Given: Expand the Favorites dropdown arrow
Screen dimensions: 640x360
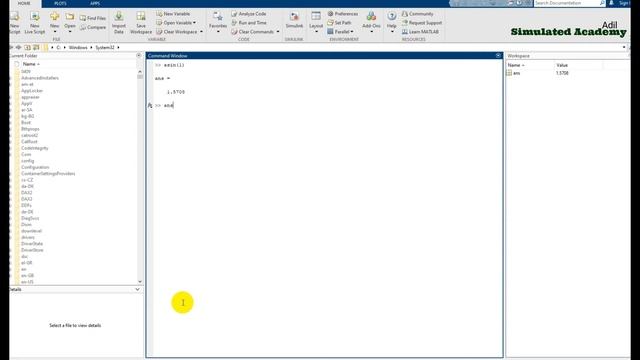Looking at the screenshot, I should coord(218,32).
